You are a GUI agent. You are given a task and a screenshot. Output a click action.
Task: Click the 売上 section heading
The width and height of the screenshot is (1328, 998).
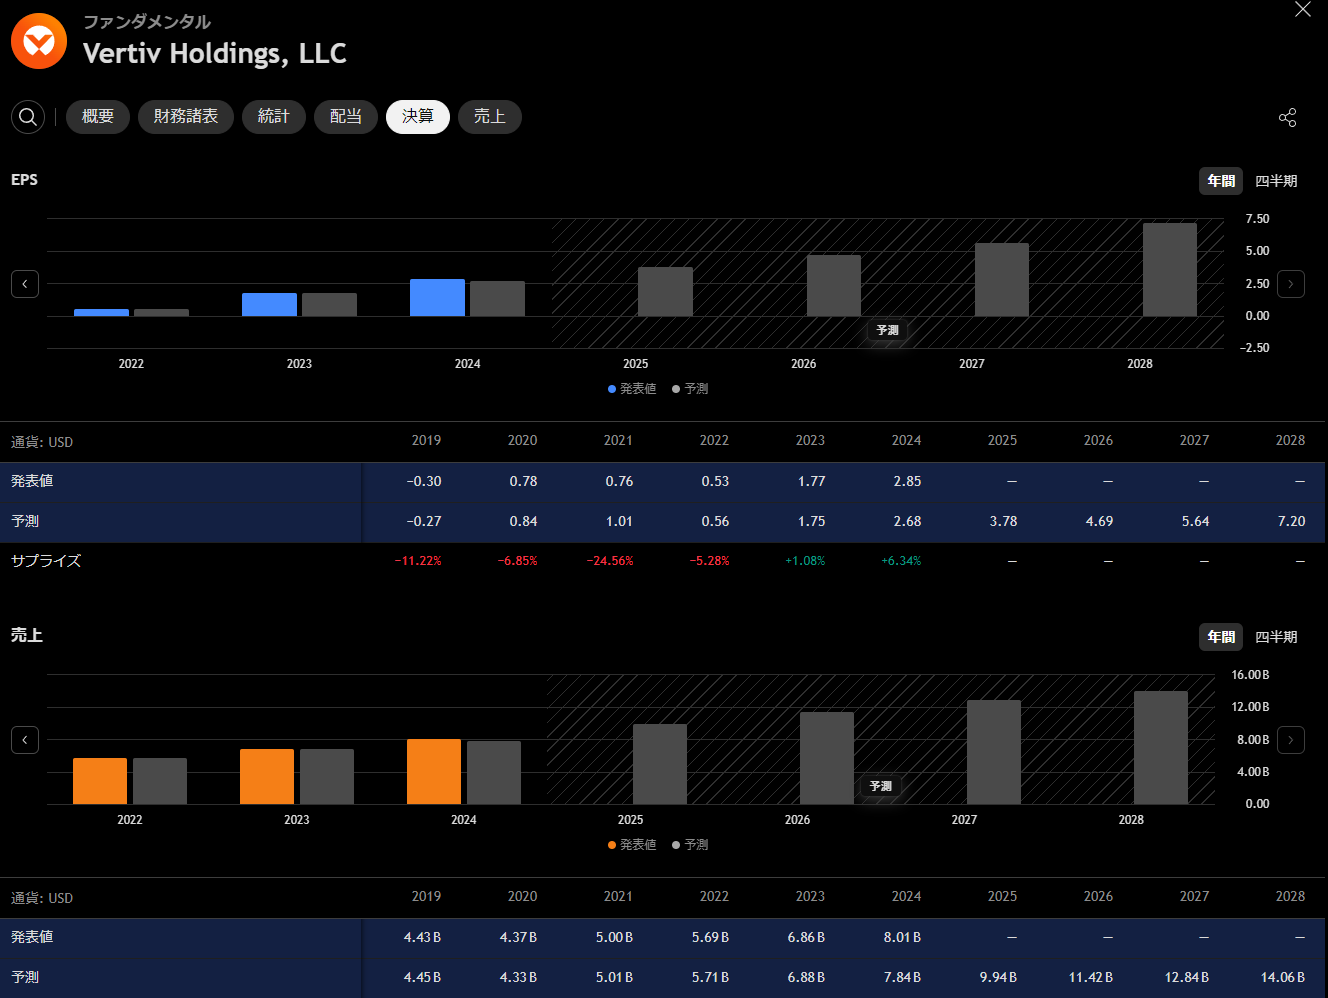(x=27, y=636)
